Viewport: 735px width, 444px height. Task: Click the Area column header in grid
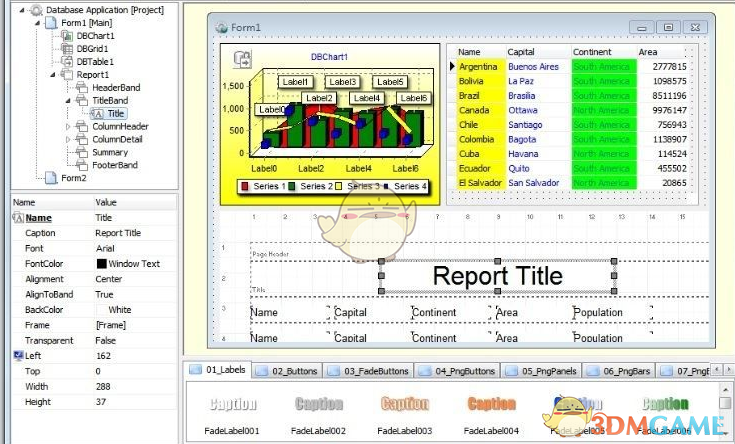point(648,52)
